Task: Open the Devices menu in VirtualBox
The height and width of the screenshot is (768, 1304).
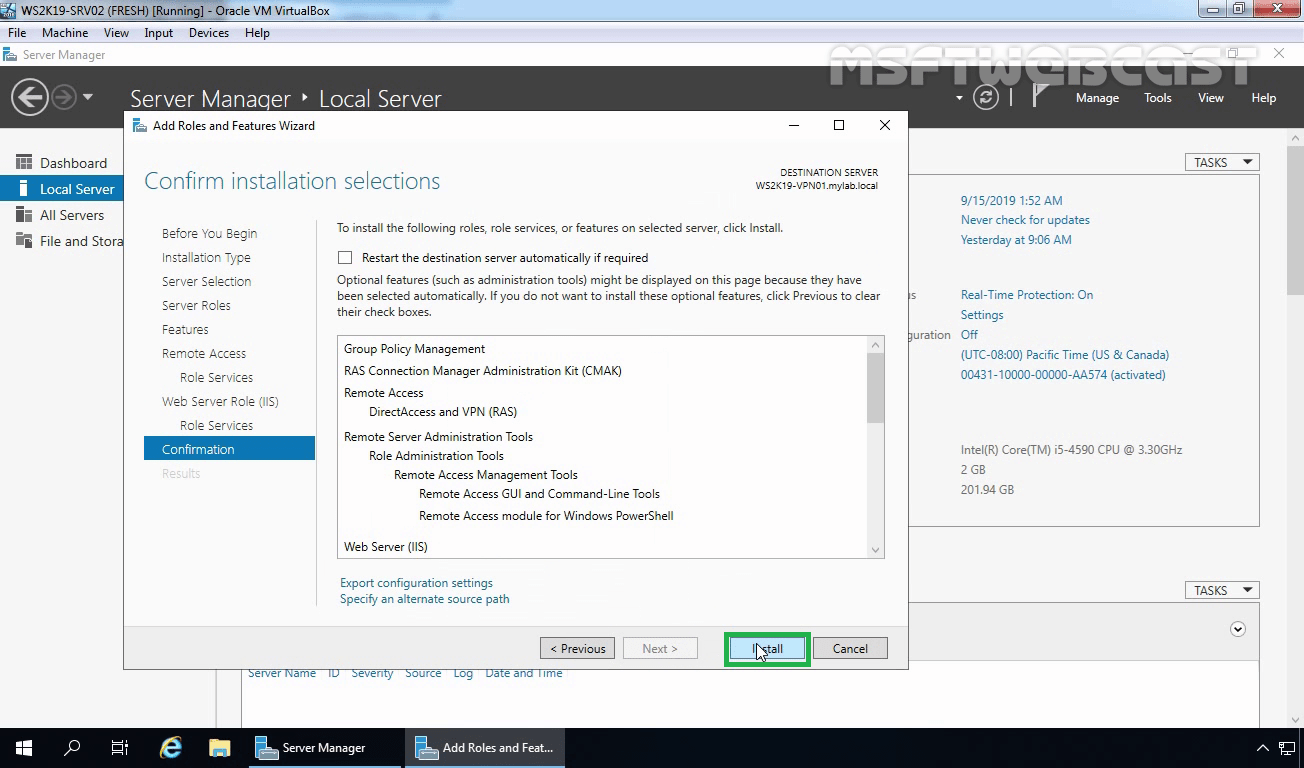Action: point(208,32)
